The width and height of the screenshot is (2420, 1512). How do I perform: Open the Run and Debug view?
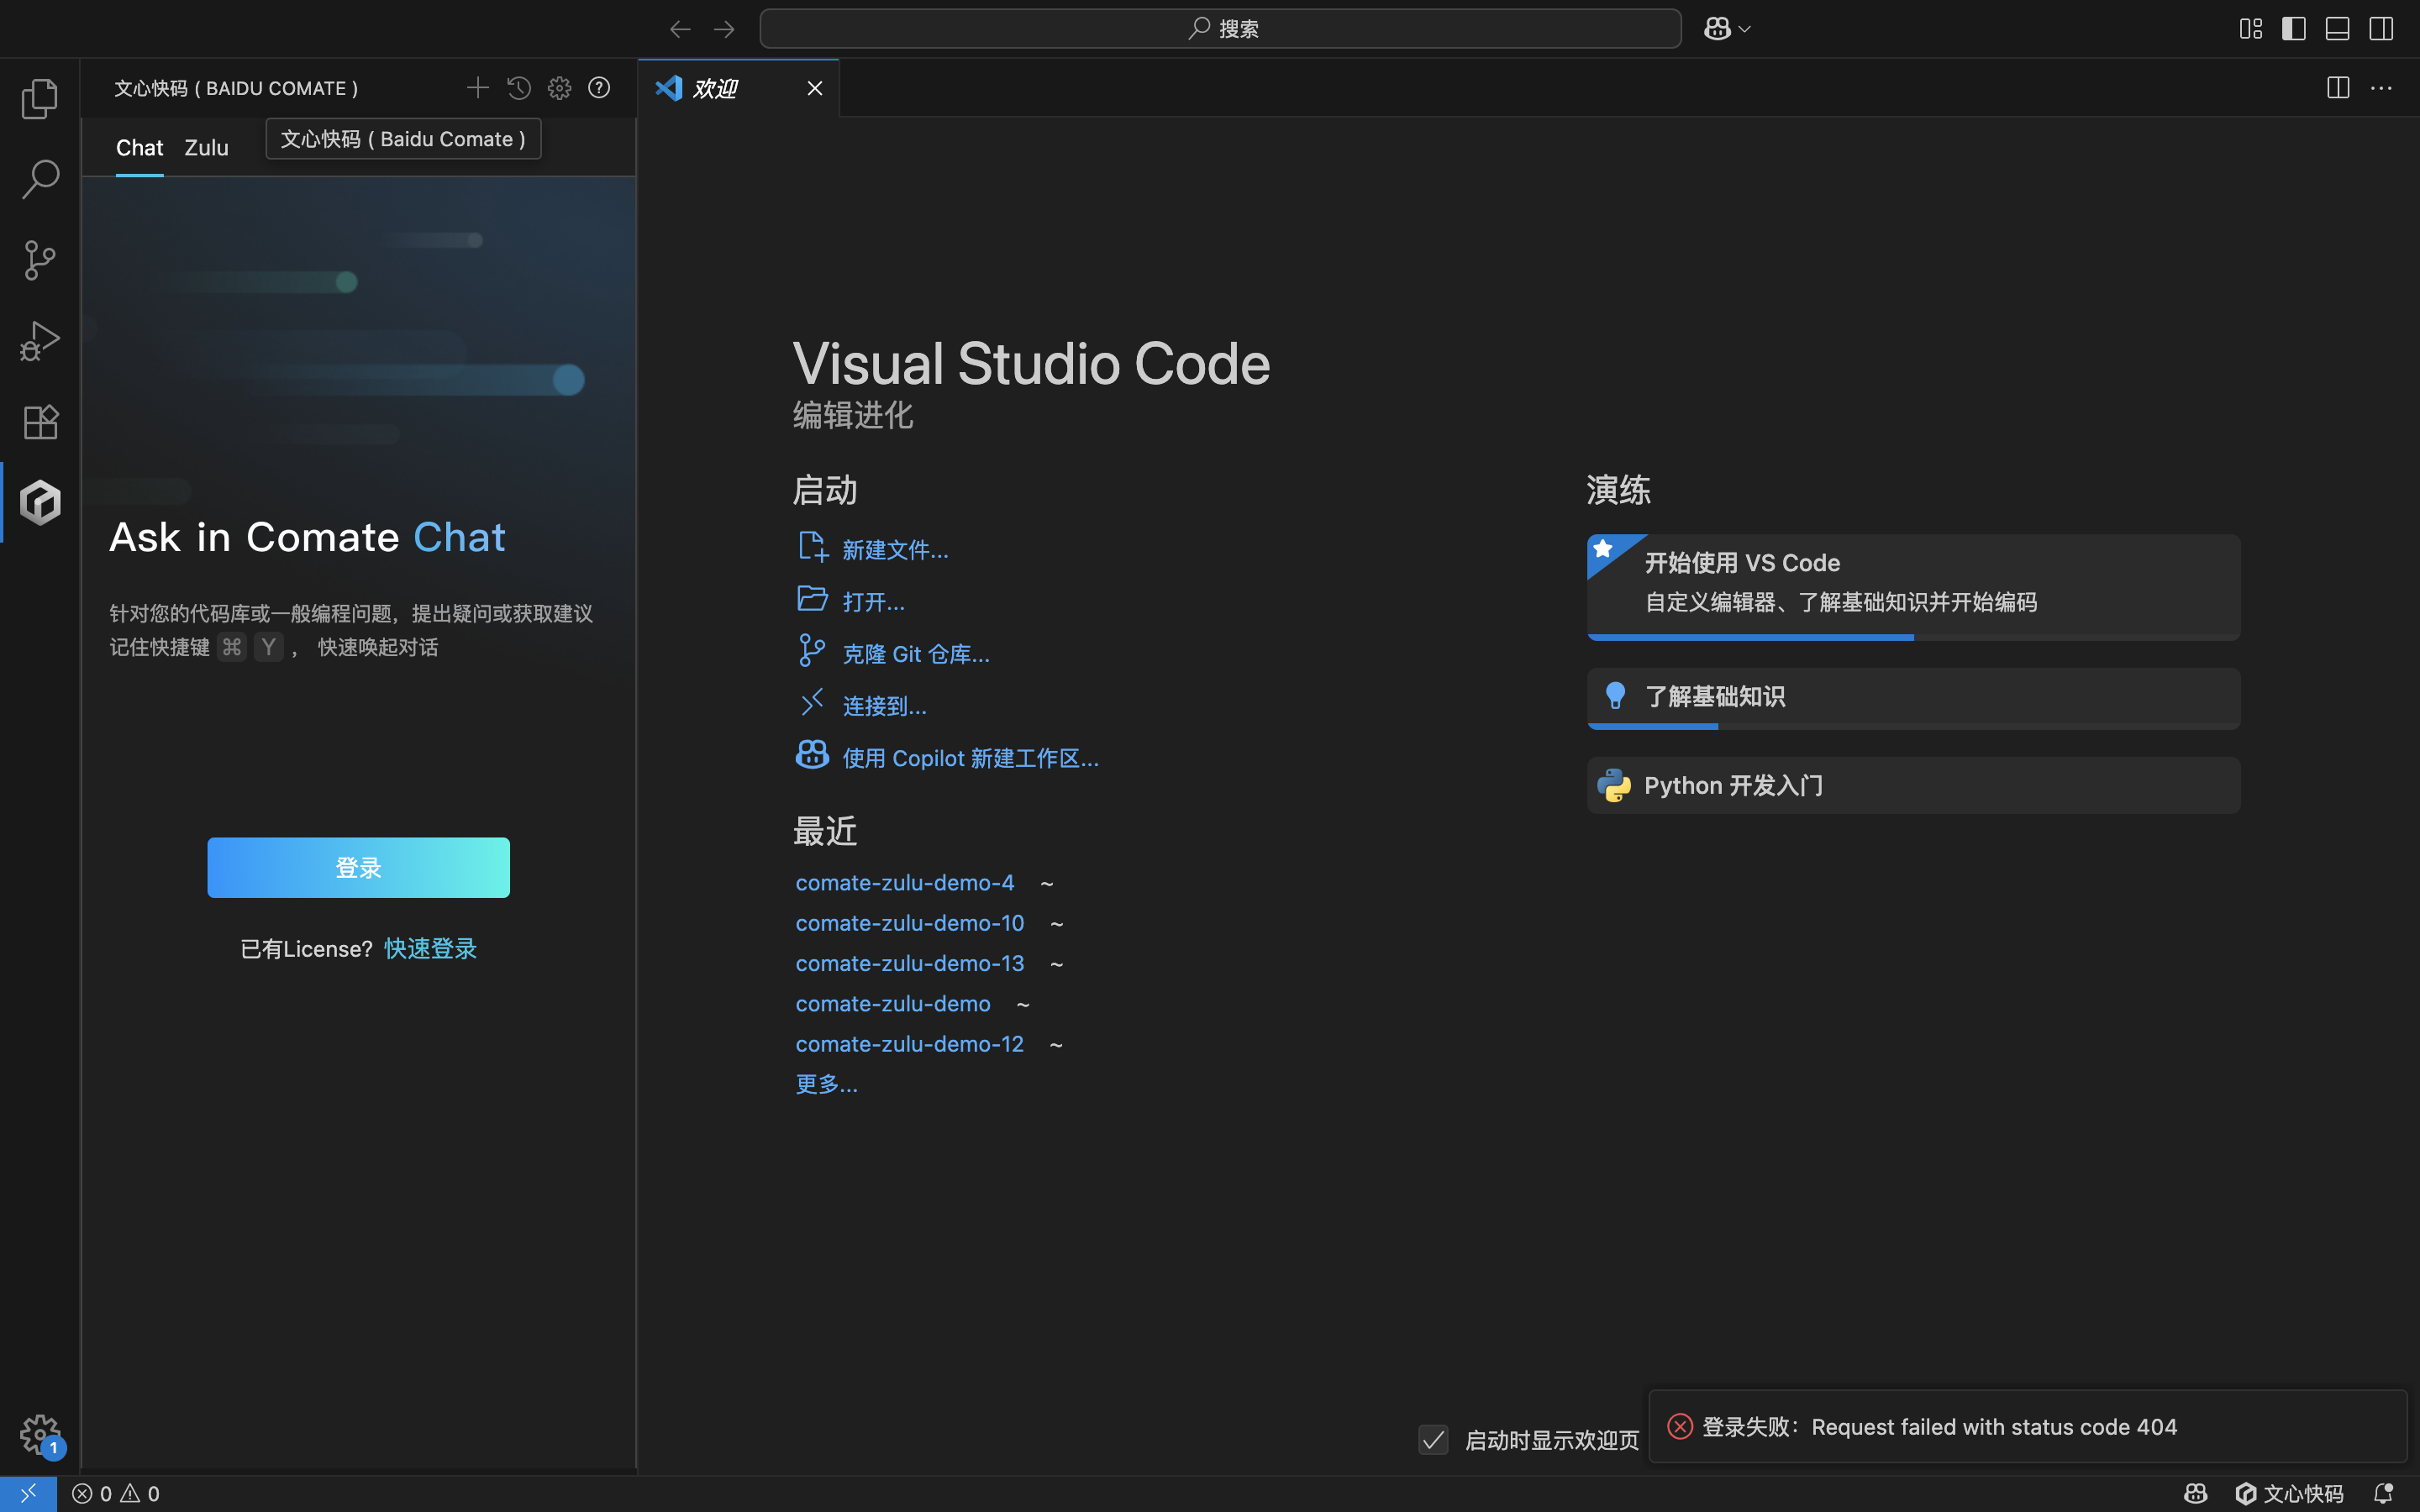(40, 341)
